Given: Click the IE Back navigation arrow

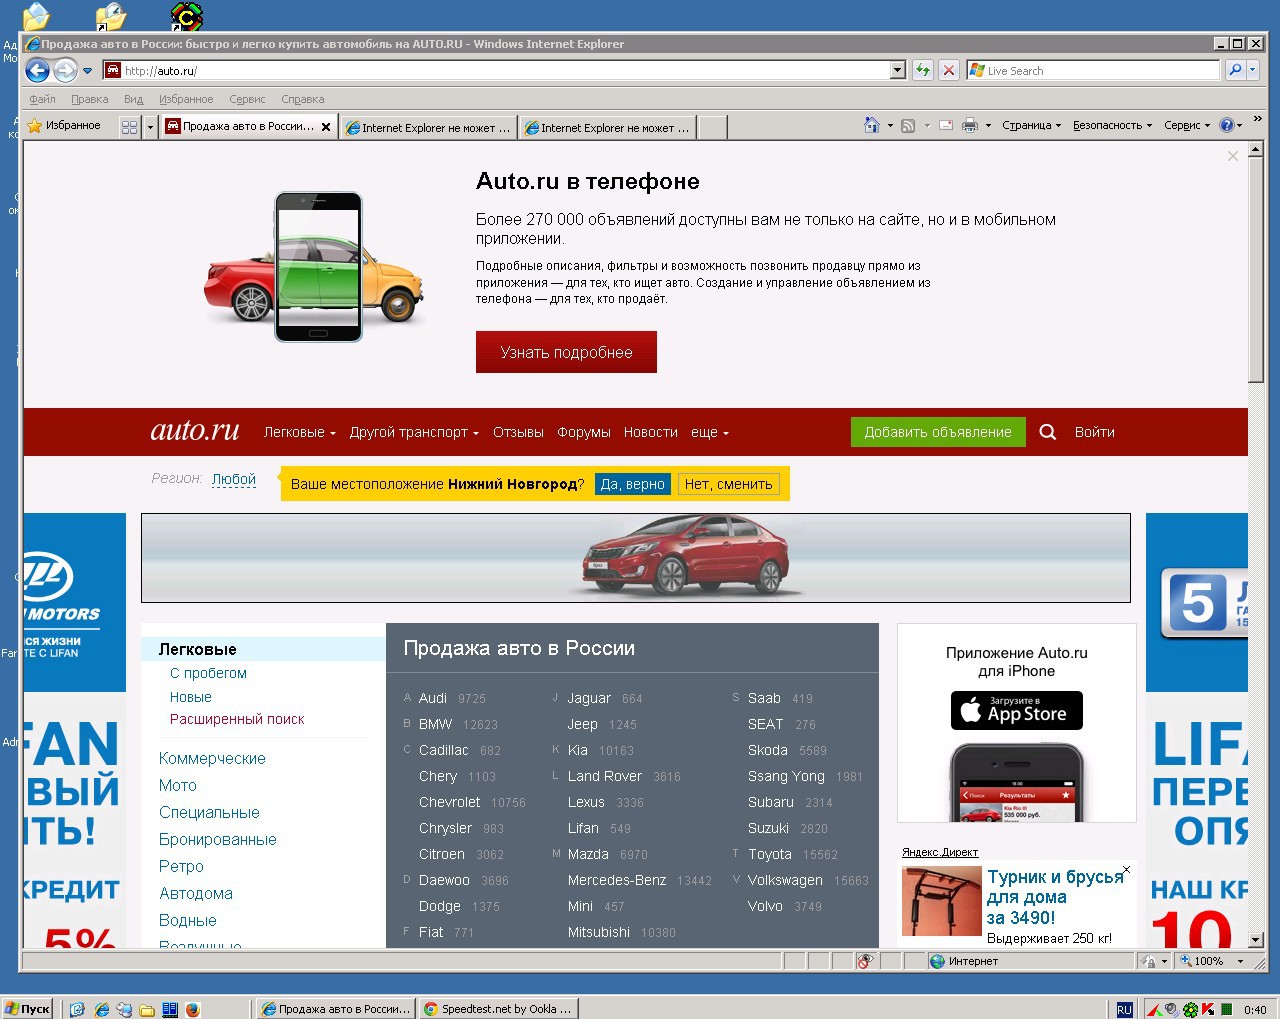Looking at the screenshot, I should (x=37, y=70).
